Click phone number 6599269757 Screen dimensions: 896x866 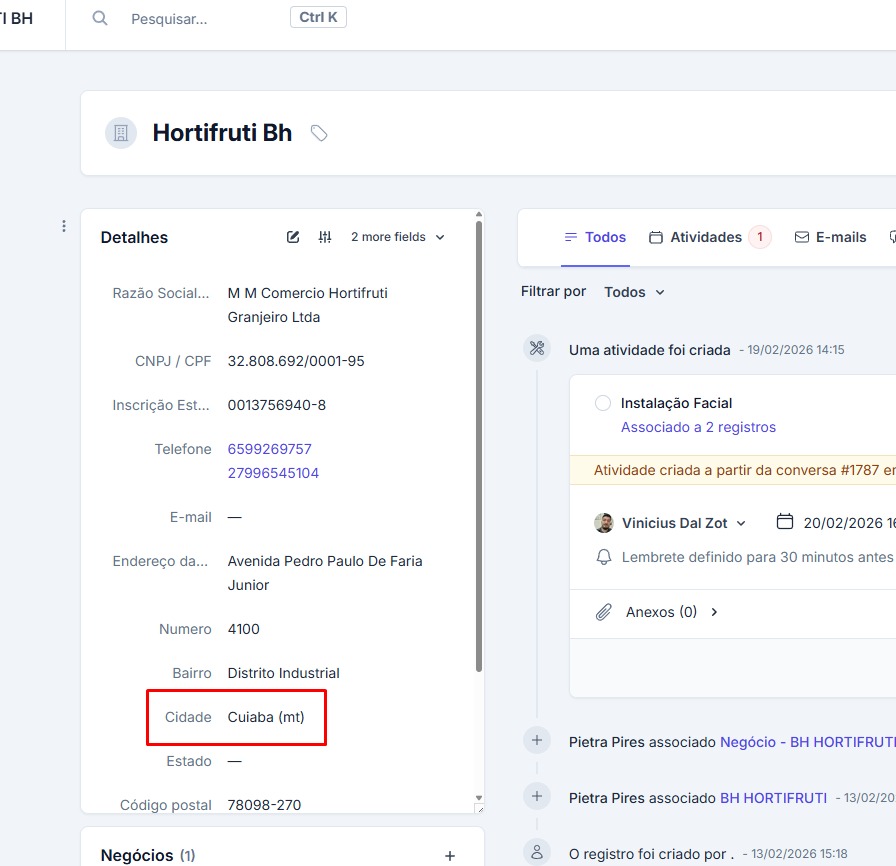point(270,449)
